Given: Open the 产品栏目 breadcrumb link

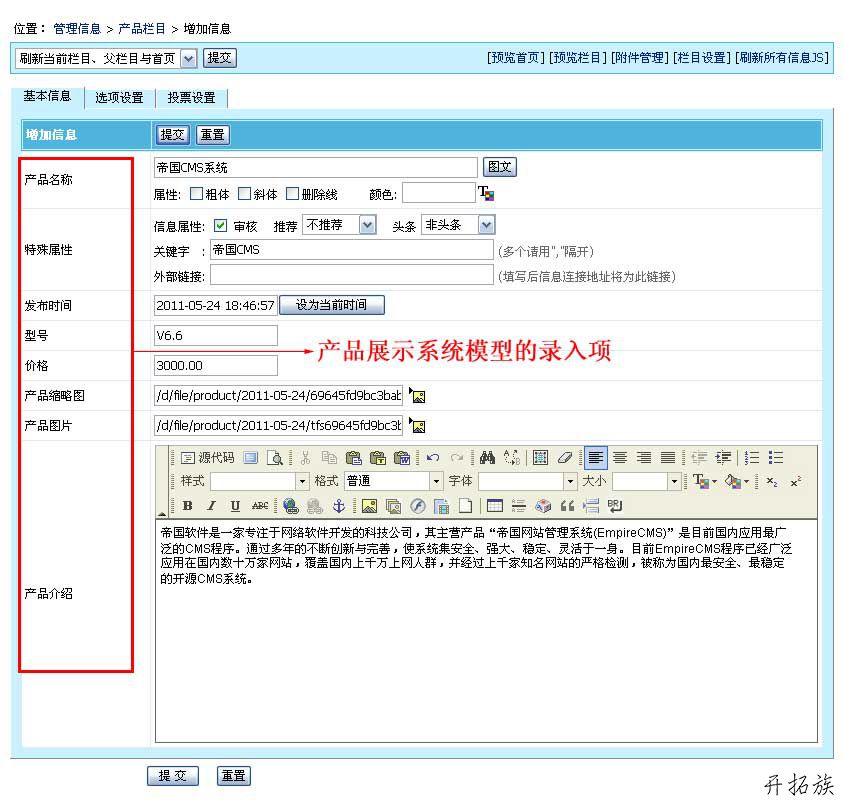Looking at the screenshot, I should pyautogui.click(x=142, y=29).
